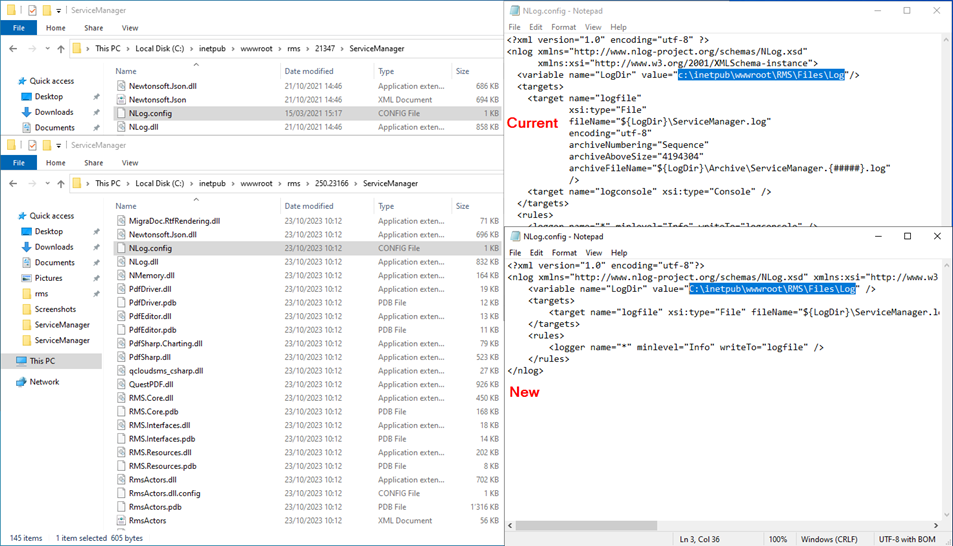Open Help menu in bottom Notepad

[619, 253]
